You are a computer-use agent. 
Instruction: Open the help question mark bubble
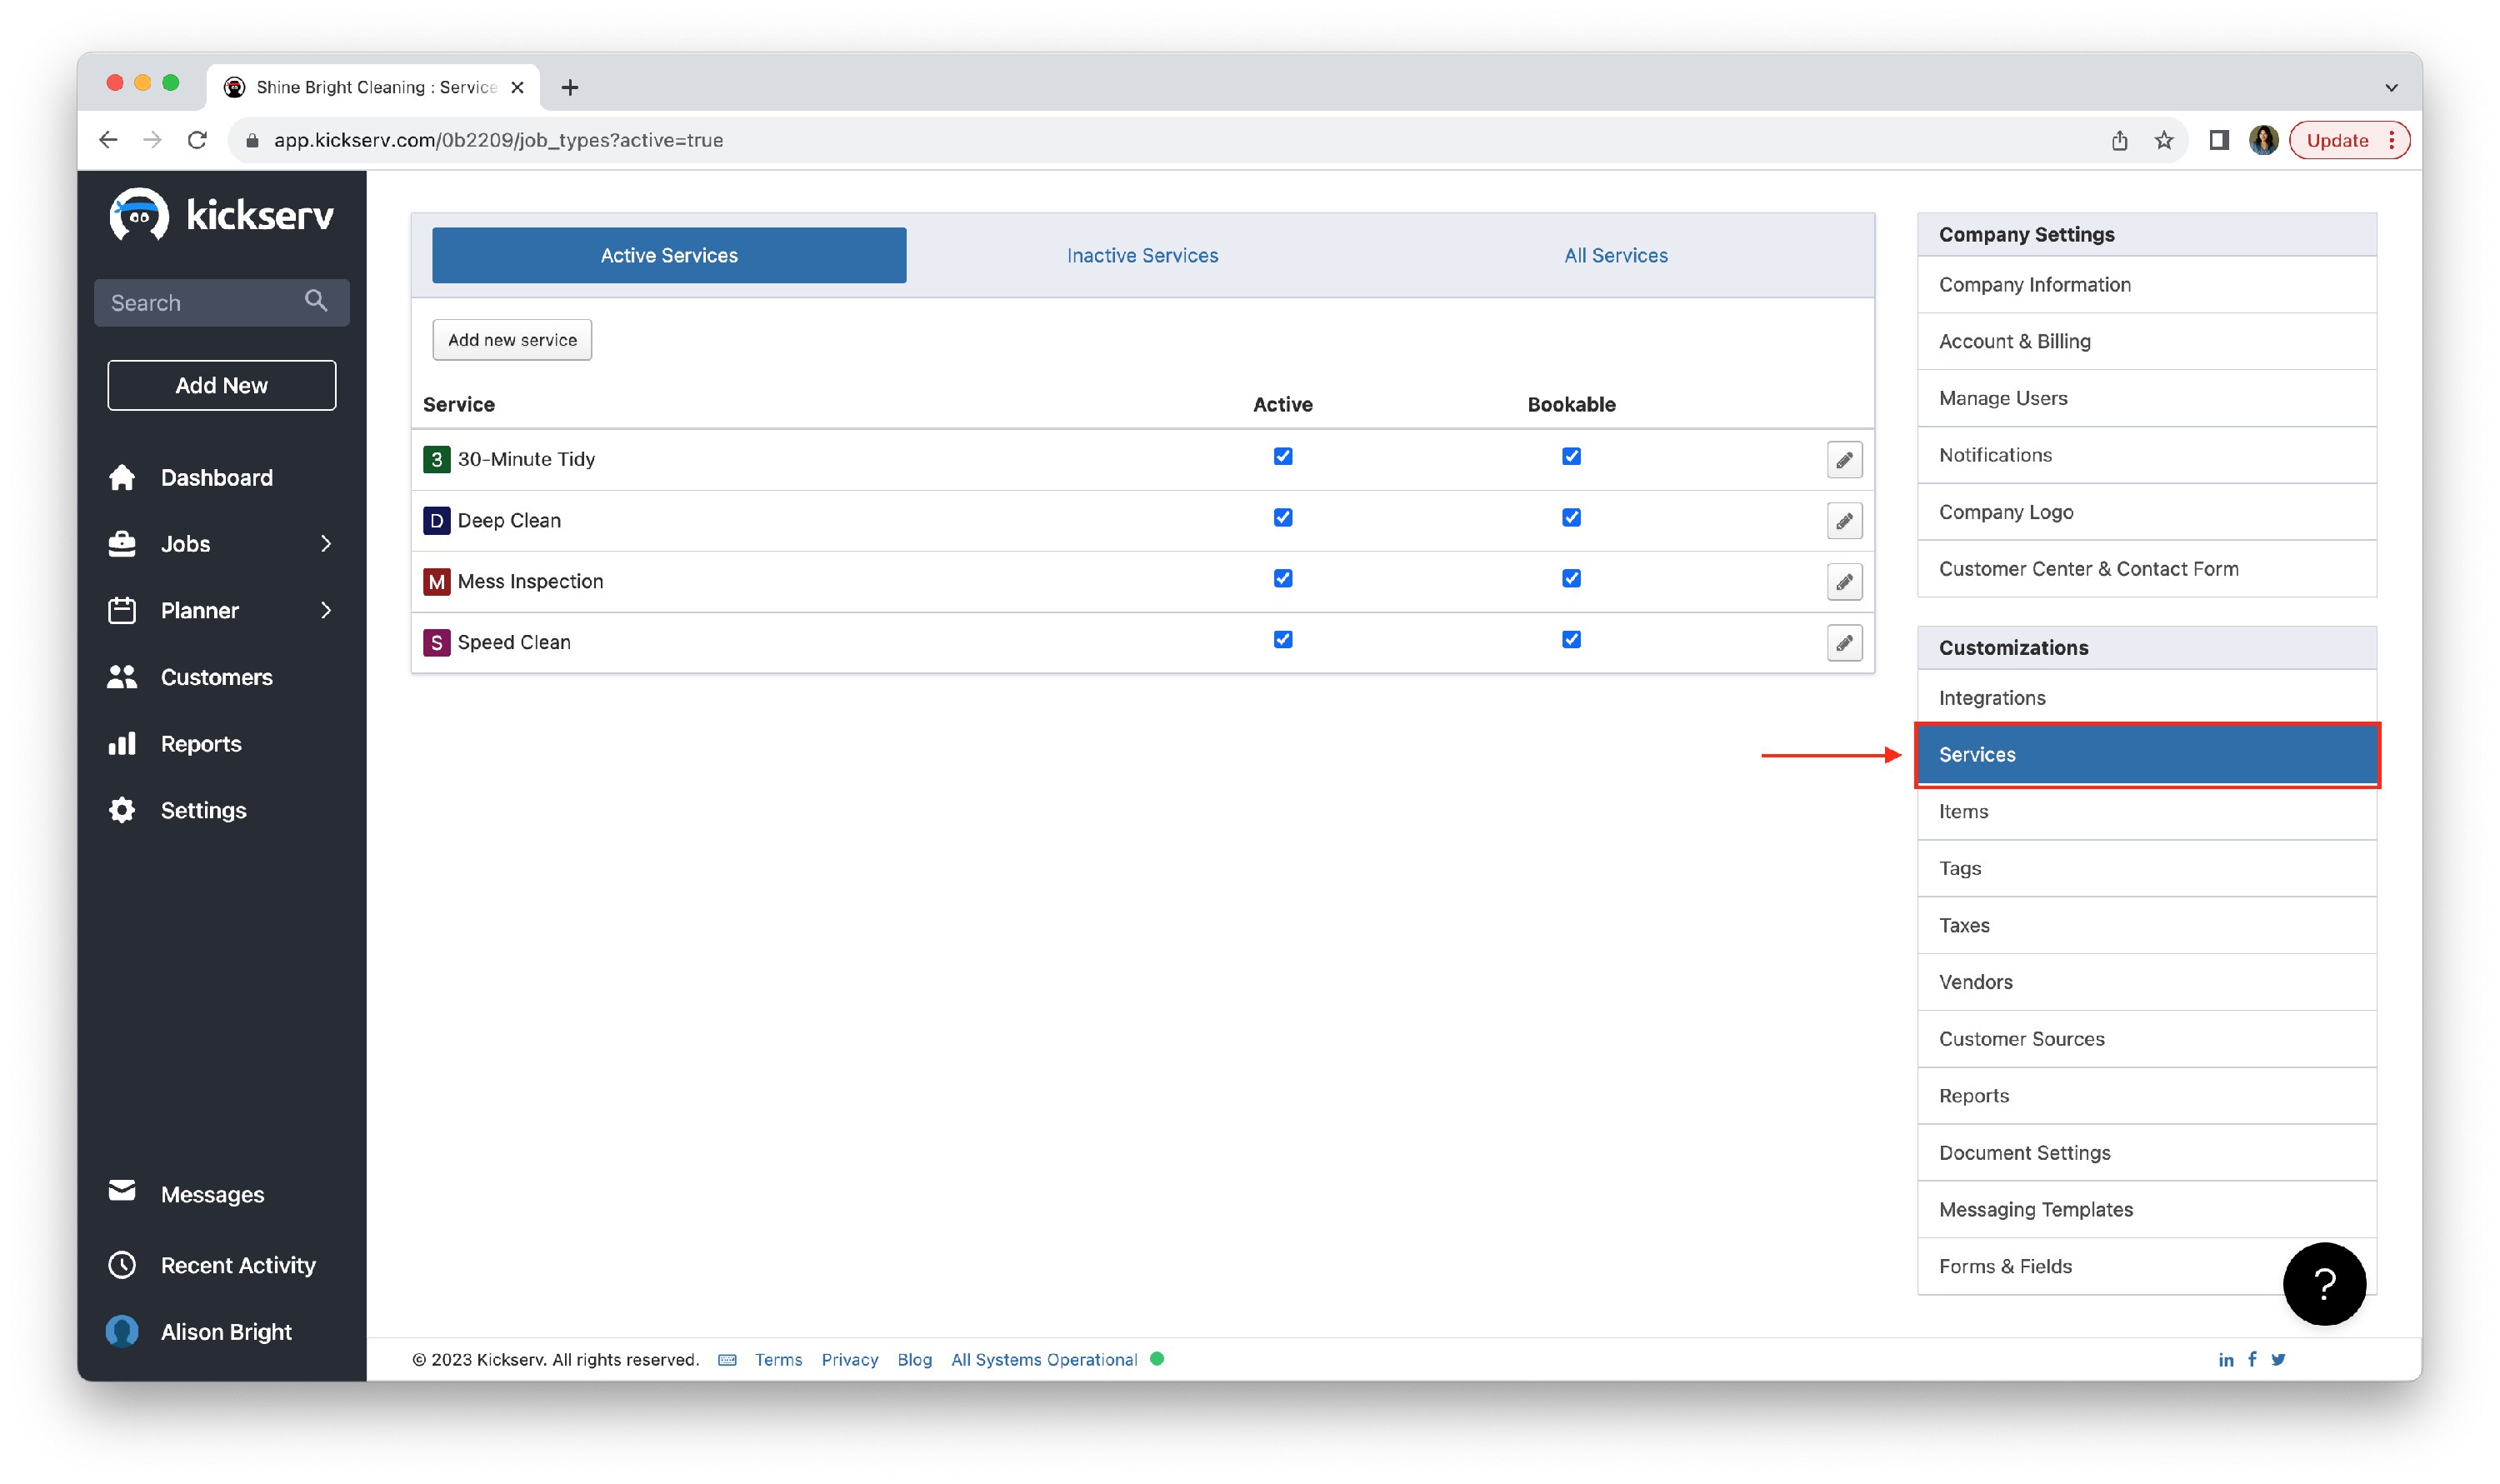pyautogui.click(x=2323, y=1283)
